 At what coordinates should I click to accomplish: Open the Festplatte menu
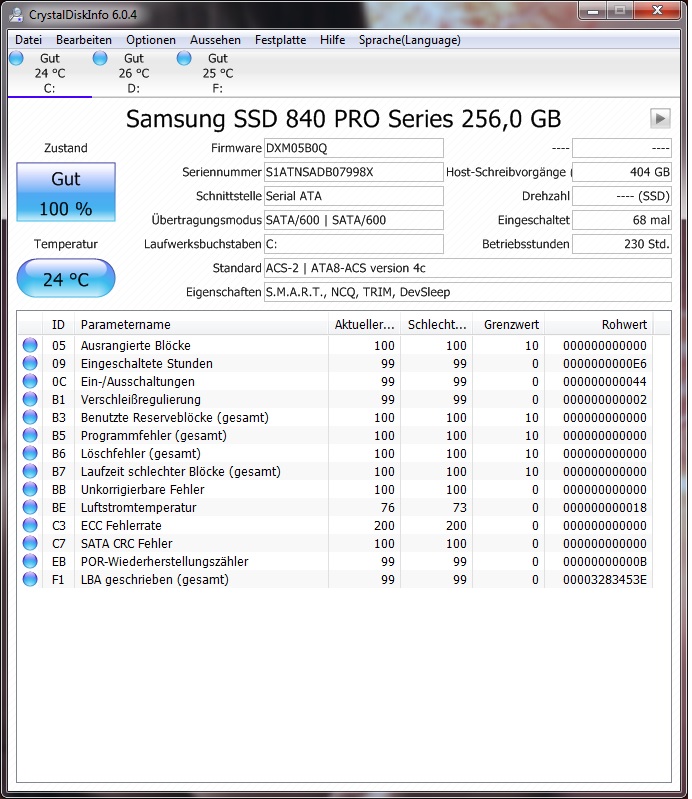280,40
